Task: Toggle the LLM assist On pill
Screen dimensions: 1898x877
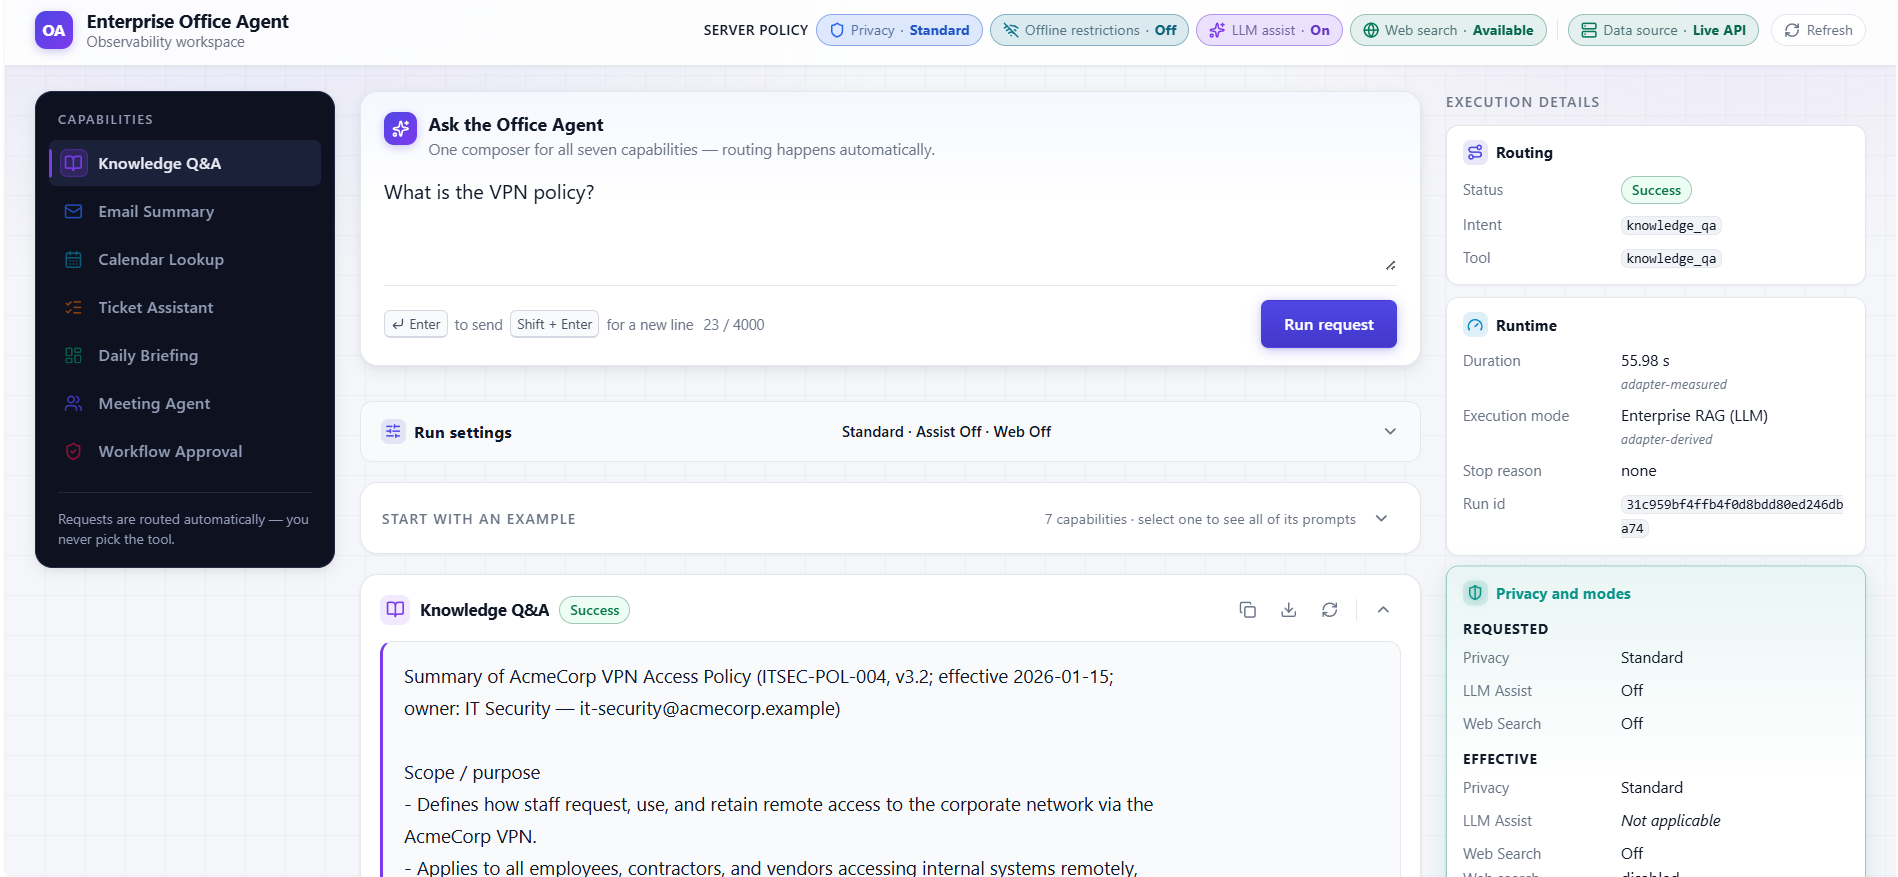Action: (x=1269, y=30)
